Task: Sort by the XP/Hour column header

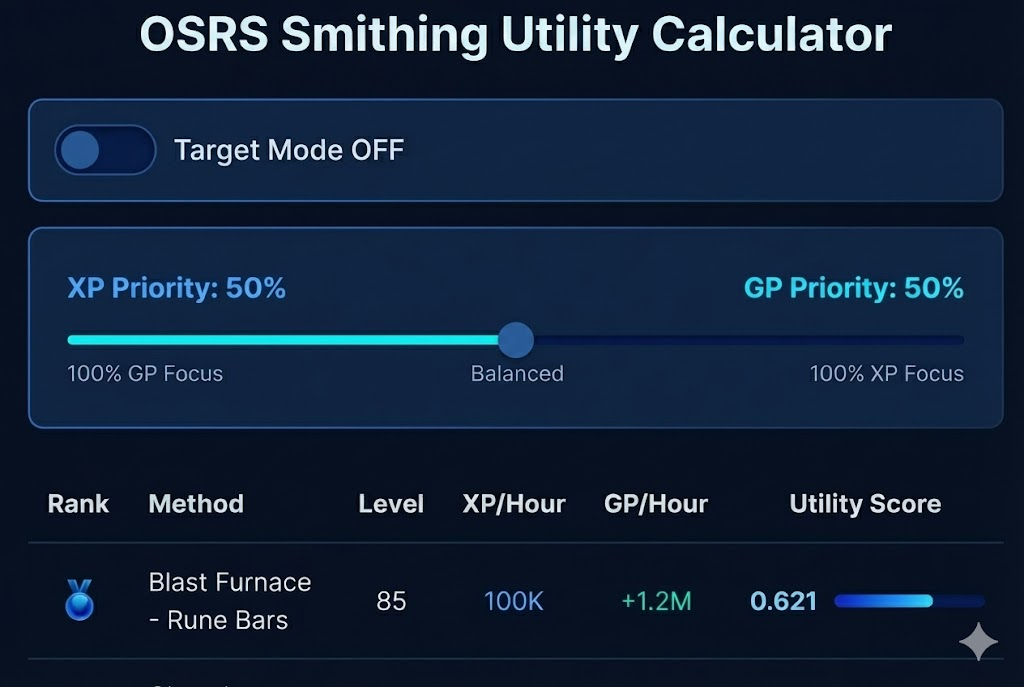Action: [x=513, y=504]
